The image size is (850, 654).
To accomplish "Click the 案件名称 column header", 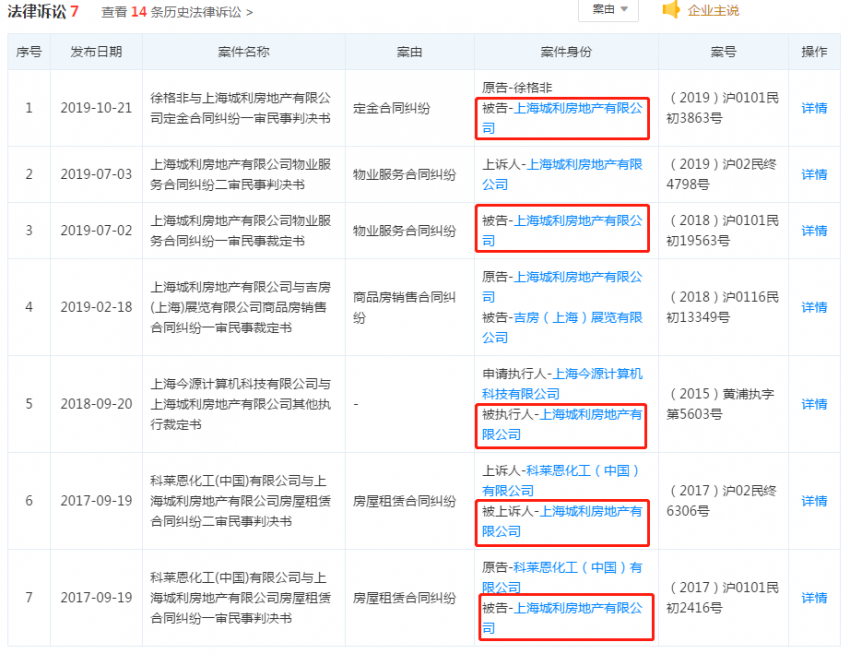I will pos(243,52).
